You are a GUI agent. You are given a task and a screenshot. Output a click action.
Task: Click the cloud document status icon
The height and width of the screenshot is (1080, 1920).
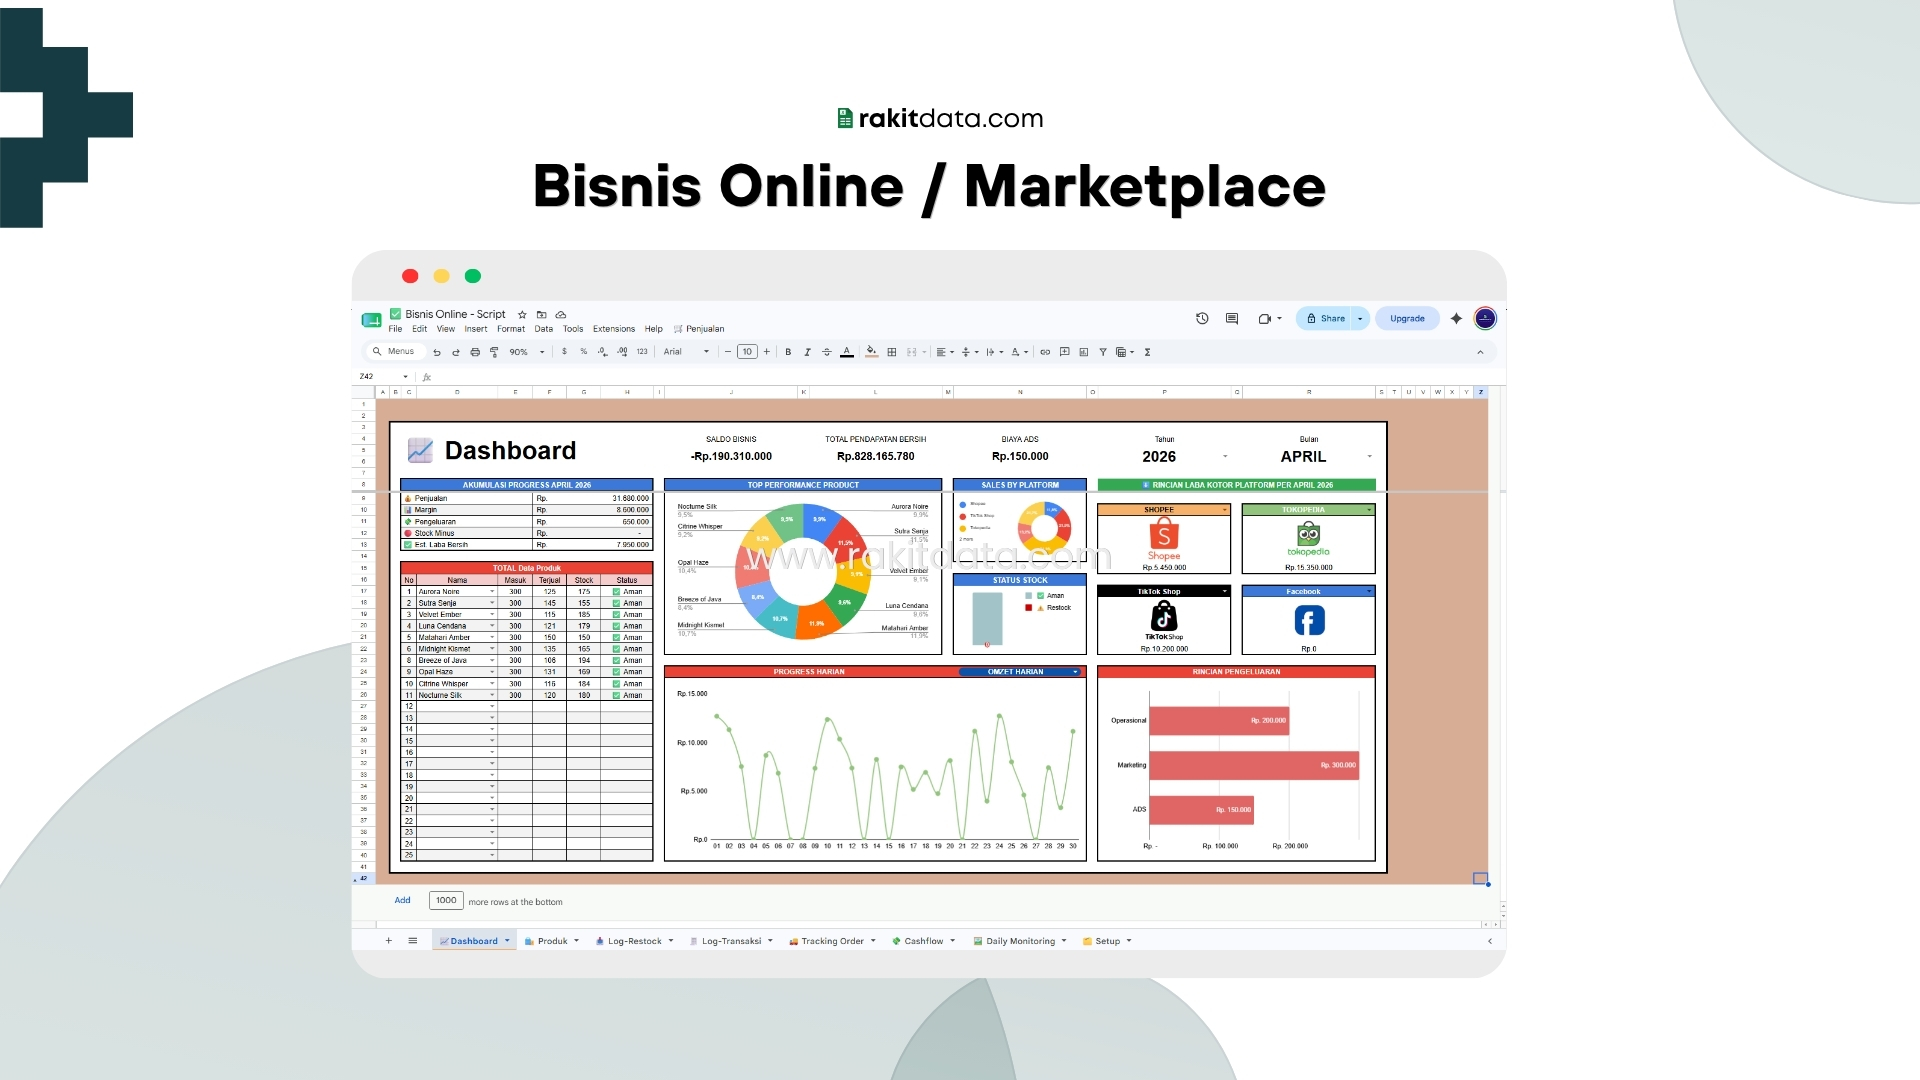[x=561, y=315]
